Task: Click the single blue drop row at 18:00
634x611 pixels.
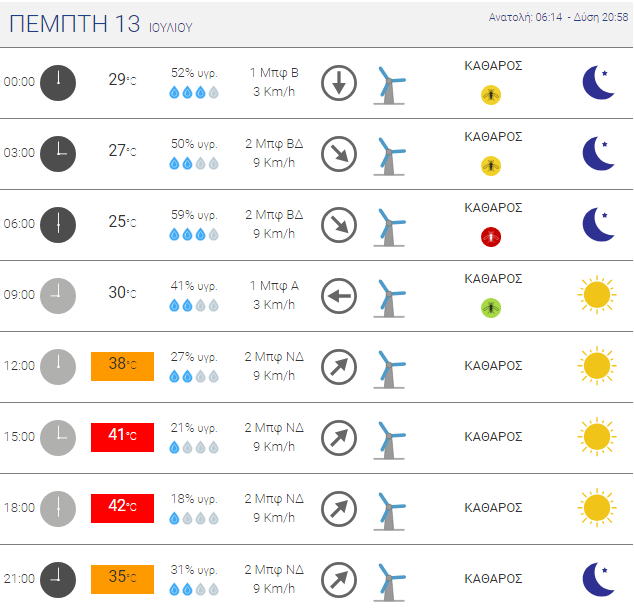Action: 194,518
